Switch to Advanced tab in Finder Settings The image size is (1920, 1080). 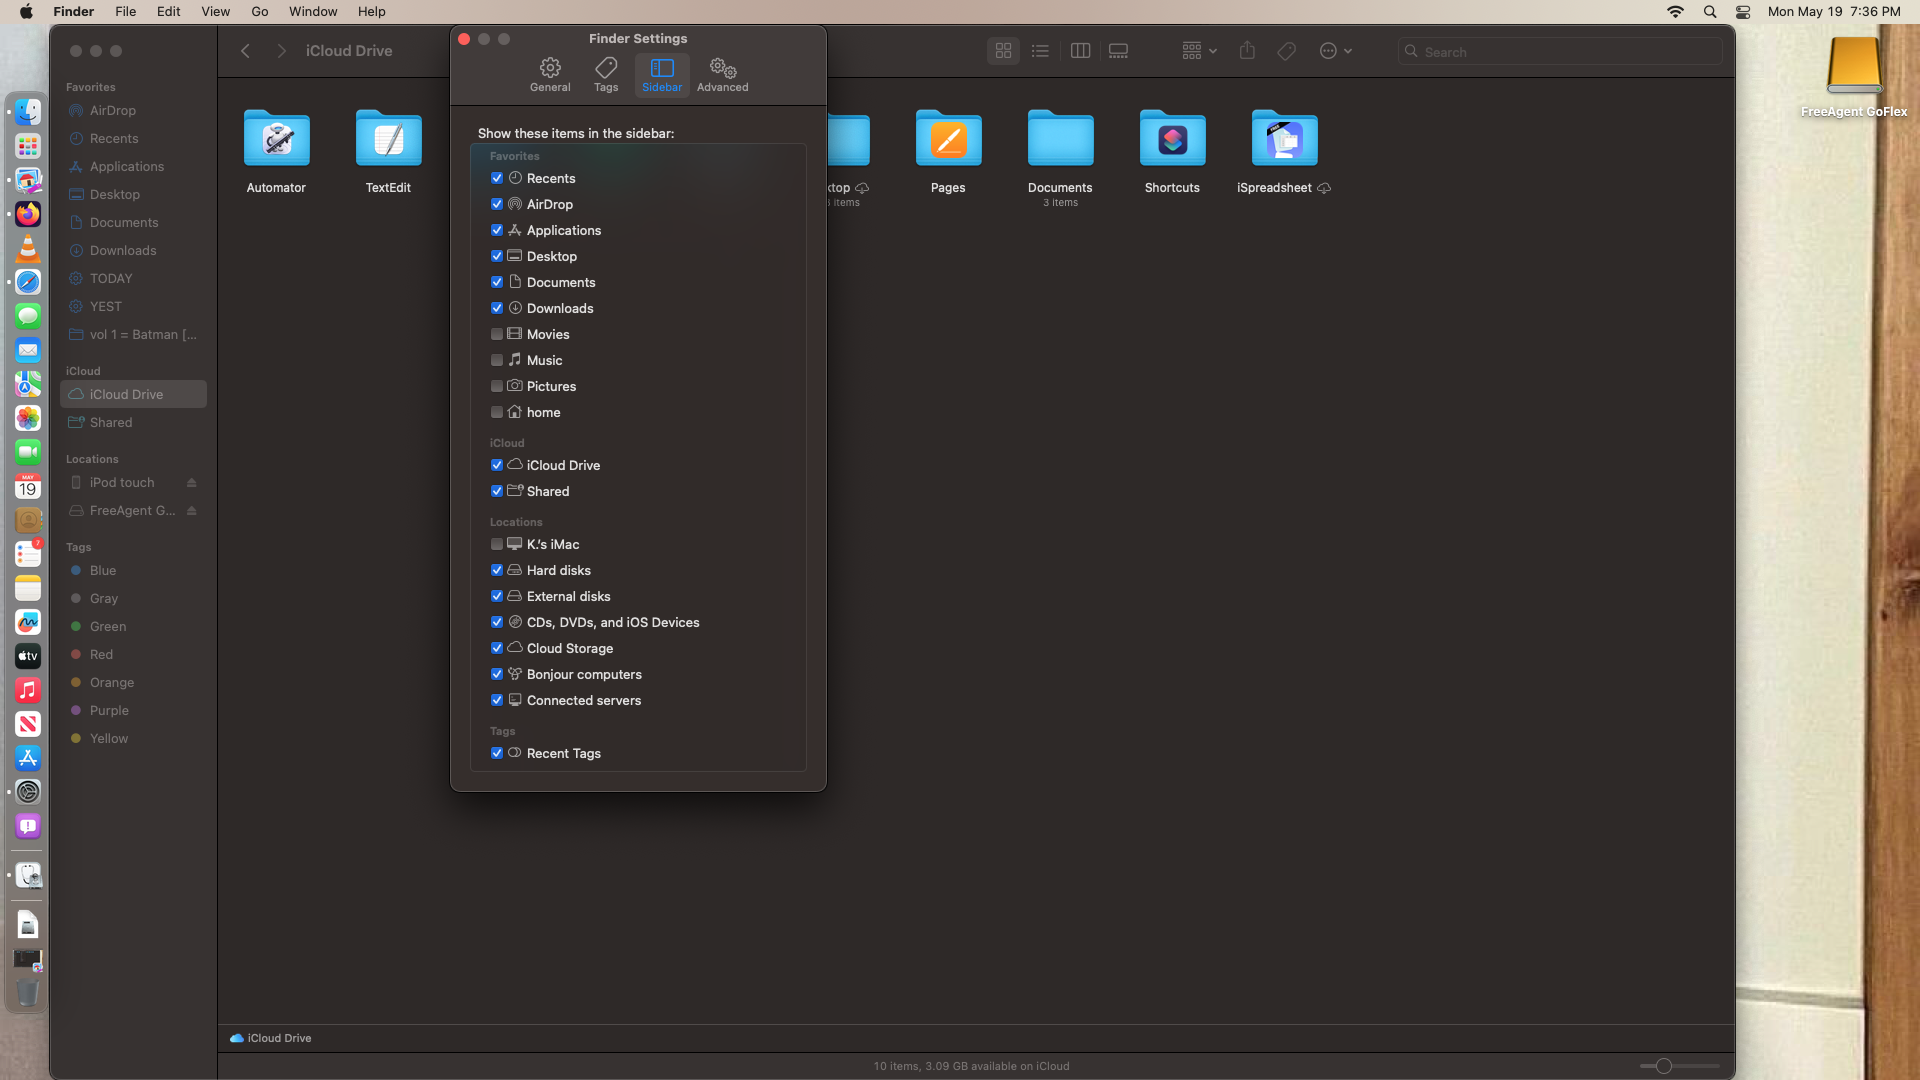pyautogui.click(x=722, y=74)
